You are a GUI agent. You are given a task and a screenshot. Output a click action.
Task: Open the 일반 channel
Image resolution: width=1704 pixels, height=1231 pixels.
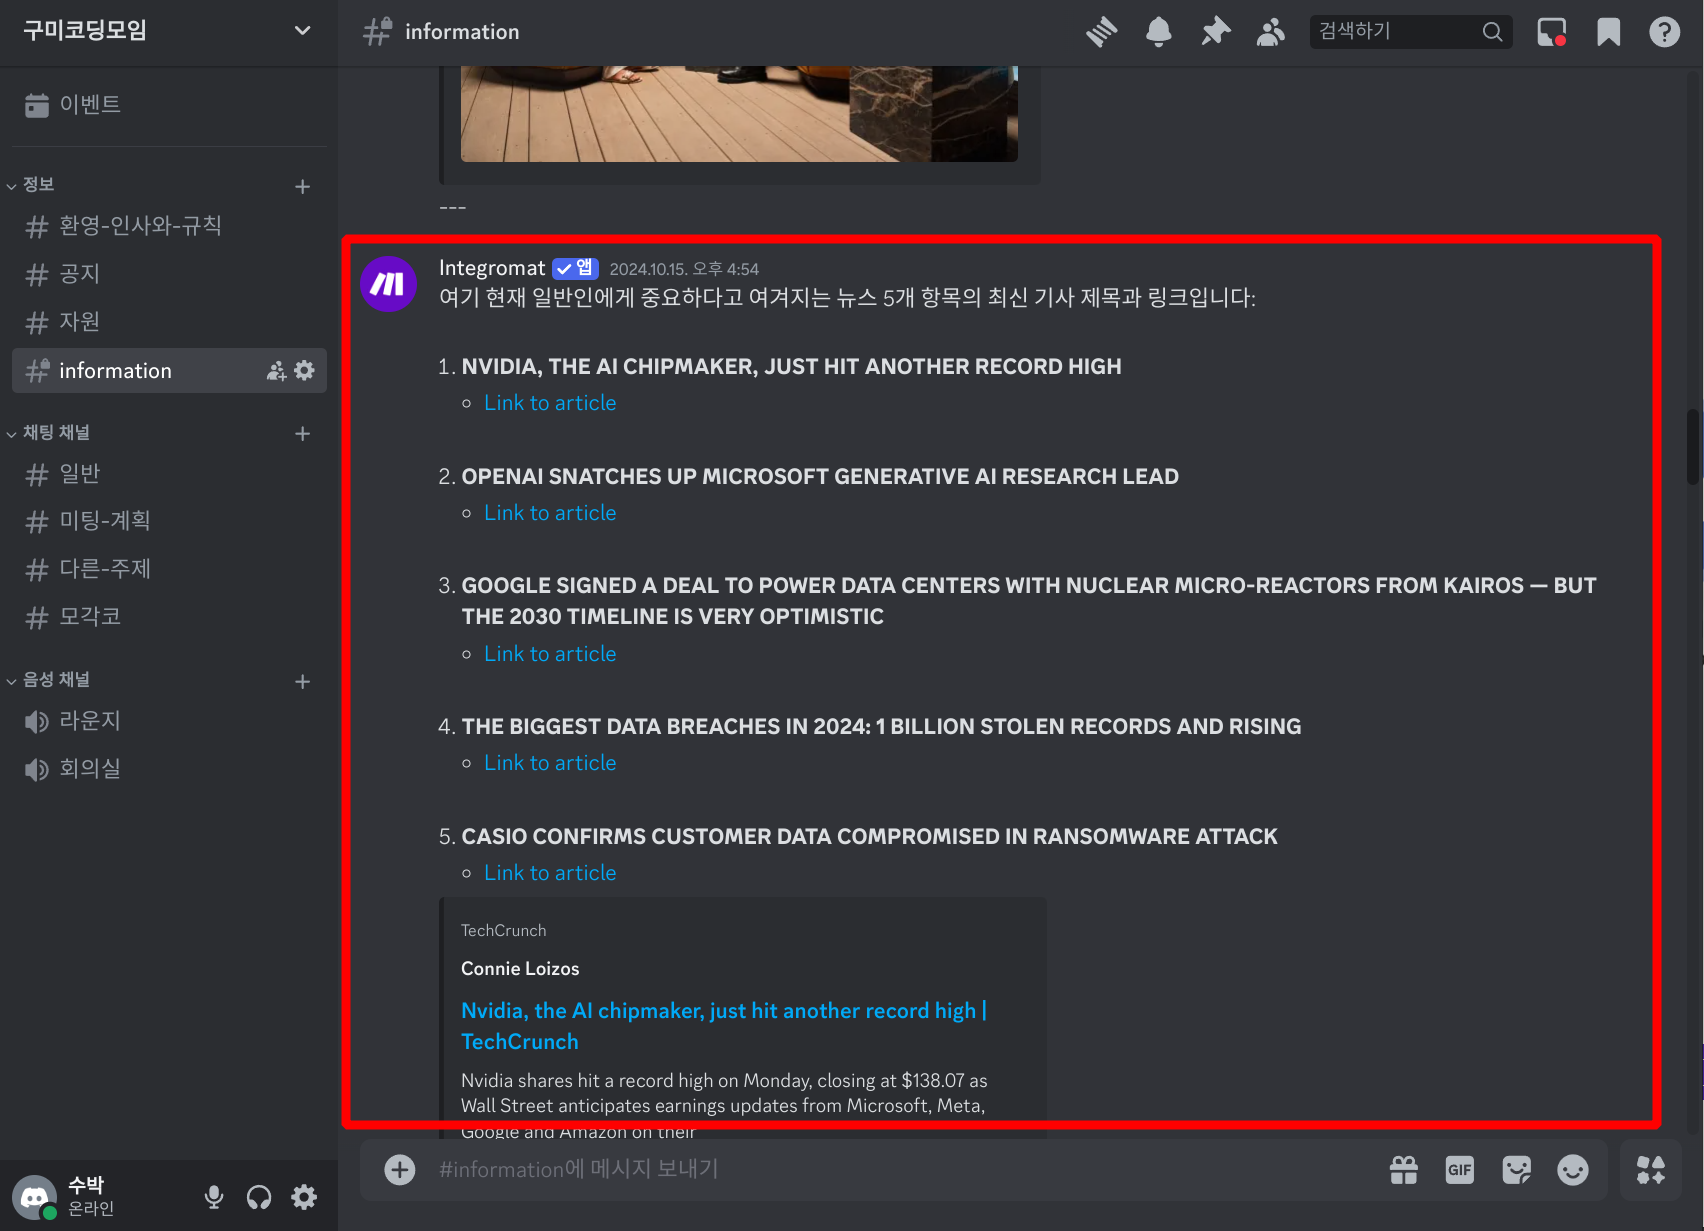tap(169, 474)
